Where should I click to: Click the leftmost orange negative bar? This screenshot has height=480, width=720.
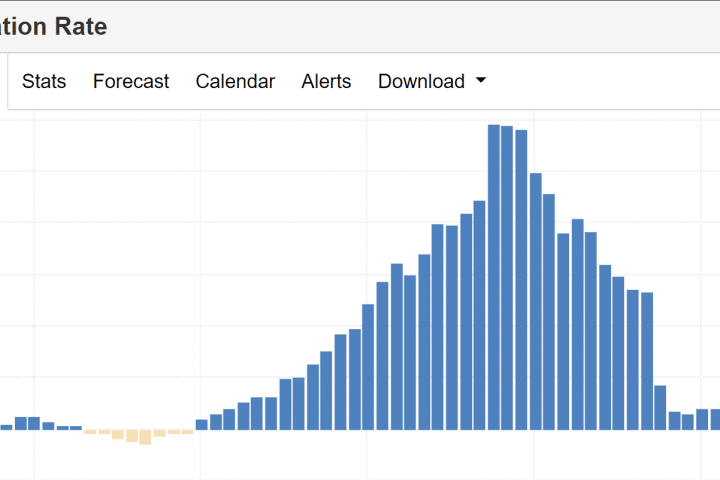pos(90,432)
